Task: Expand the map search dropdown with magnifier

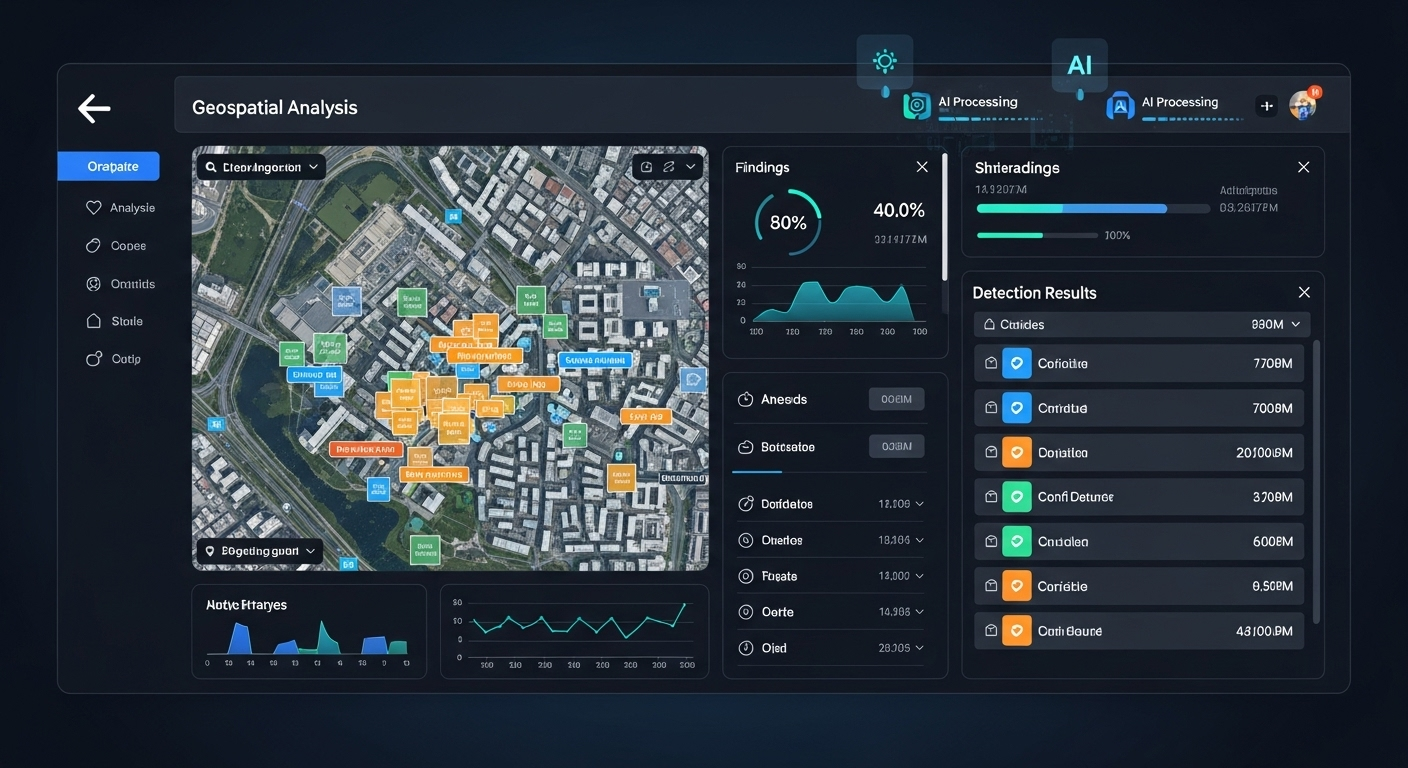Action: pos(261,167)
